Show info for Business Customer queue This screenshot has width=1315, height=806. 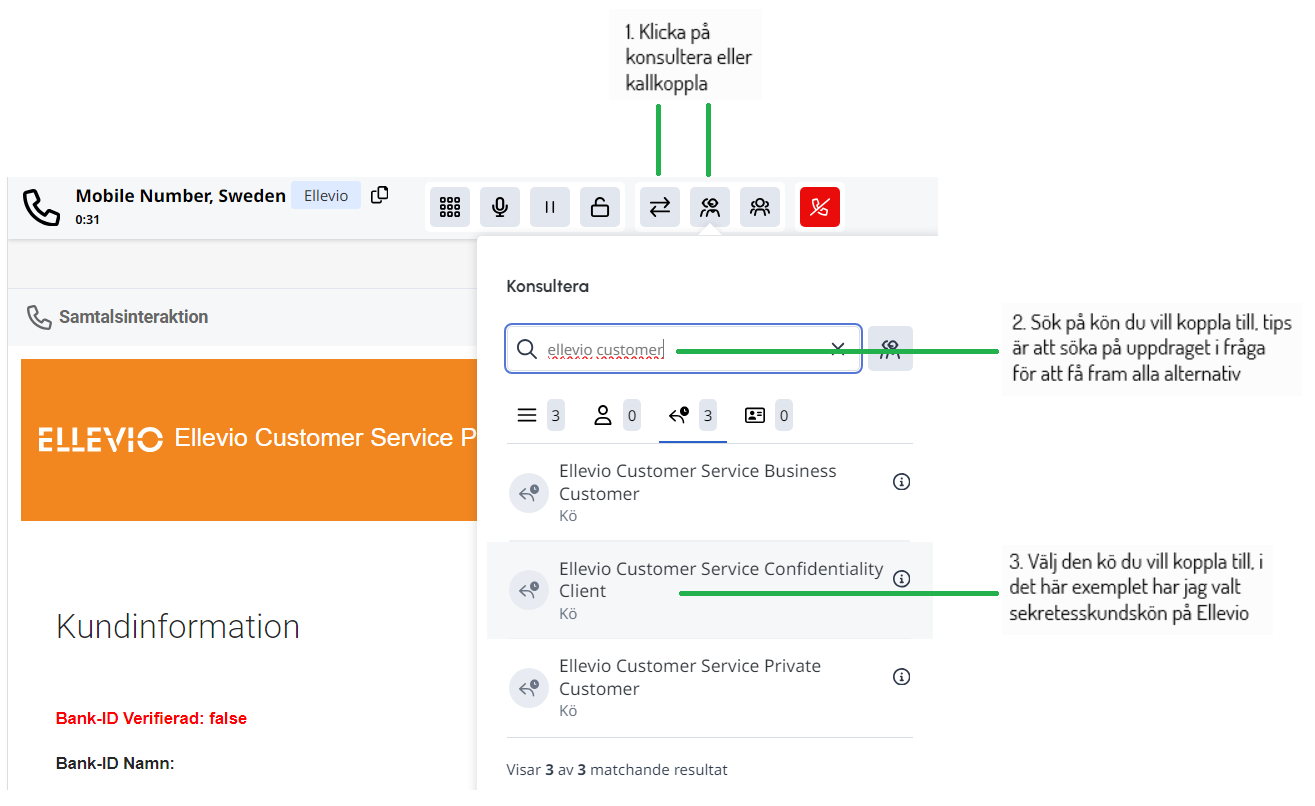[x=901, y=482]
